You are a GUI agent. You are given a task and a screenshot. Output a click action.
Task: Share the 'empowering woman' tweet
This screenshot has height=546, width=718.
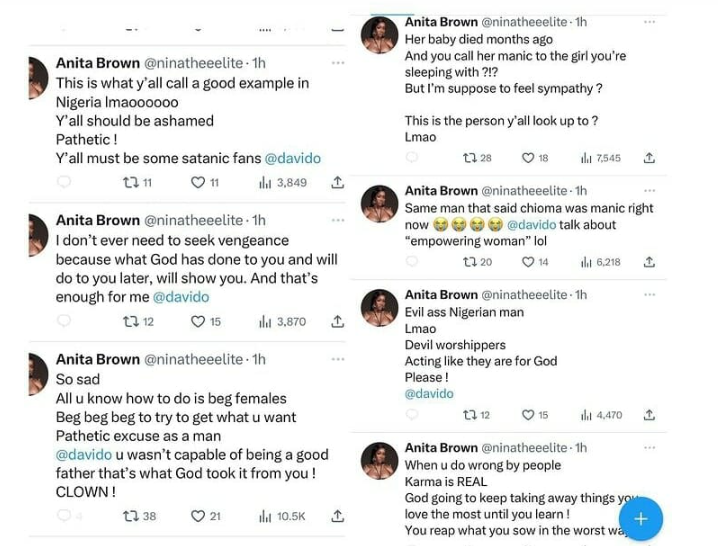click(649, 262)
